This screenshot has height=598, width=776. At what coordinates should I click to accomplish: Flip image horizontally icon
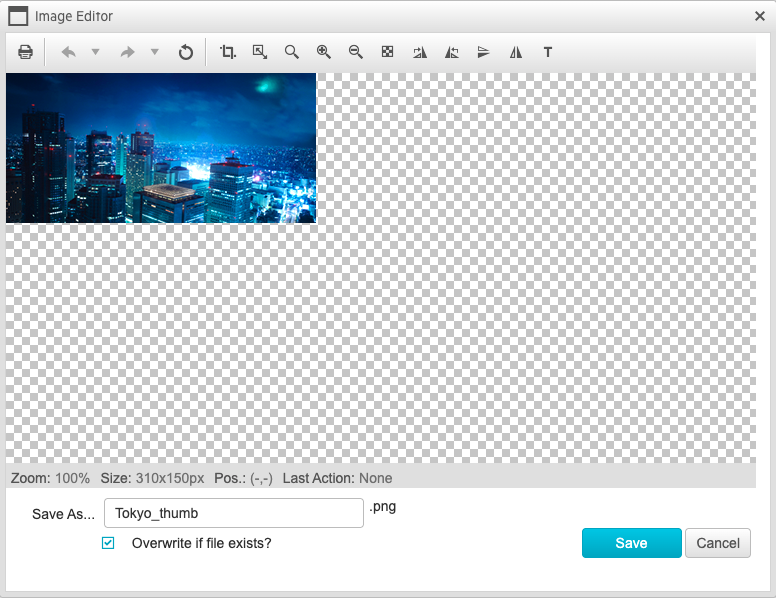(x=516, y=52)
